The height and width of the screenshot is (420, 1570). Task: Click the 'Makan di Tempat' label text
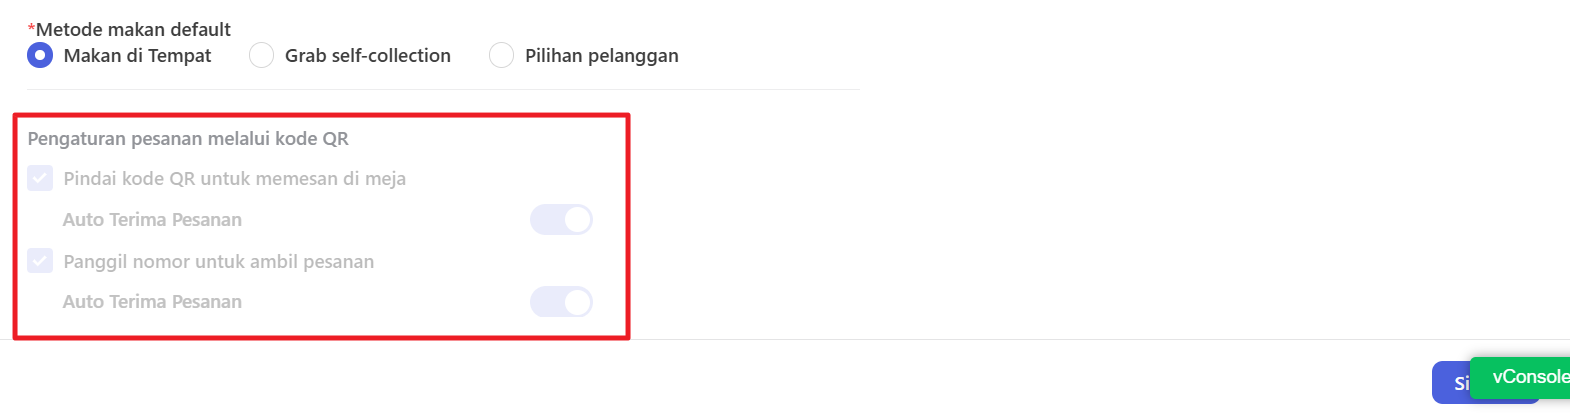click(138, 55)
